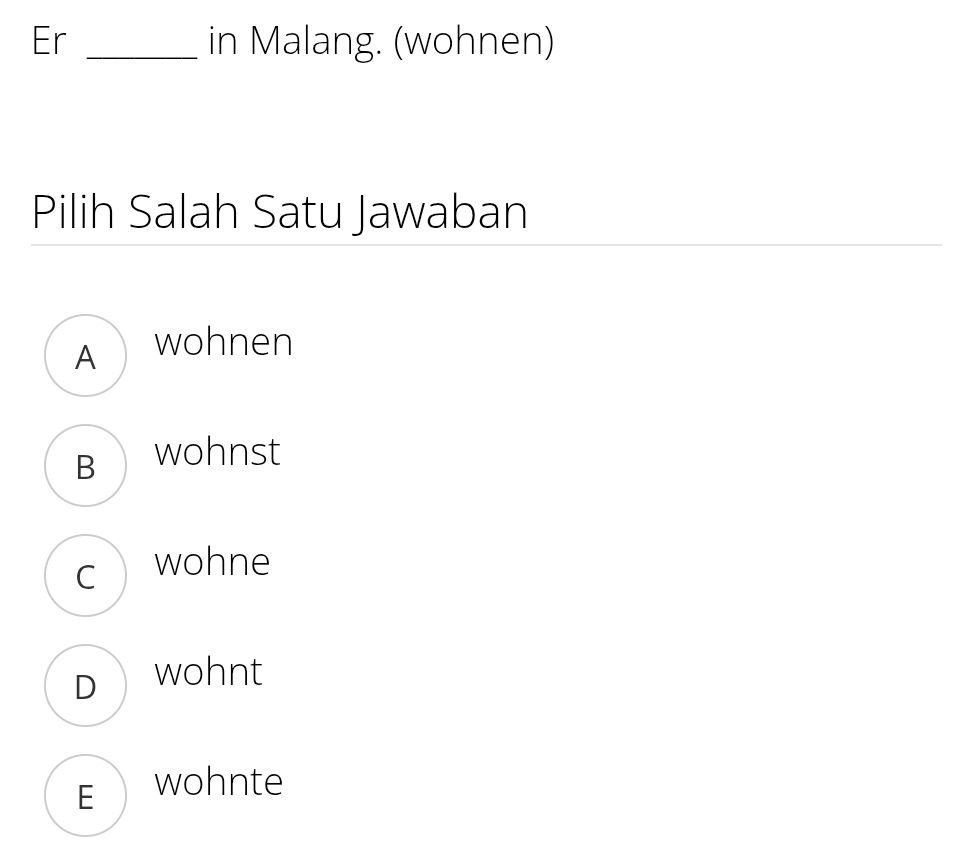Choose the answer wohnt
974x865 pixels.
(207, 672)
